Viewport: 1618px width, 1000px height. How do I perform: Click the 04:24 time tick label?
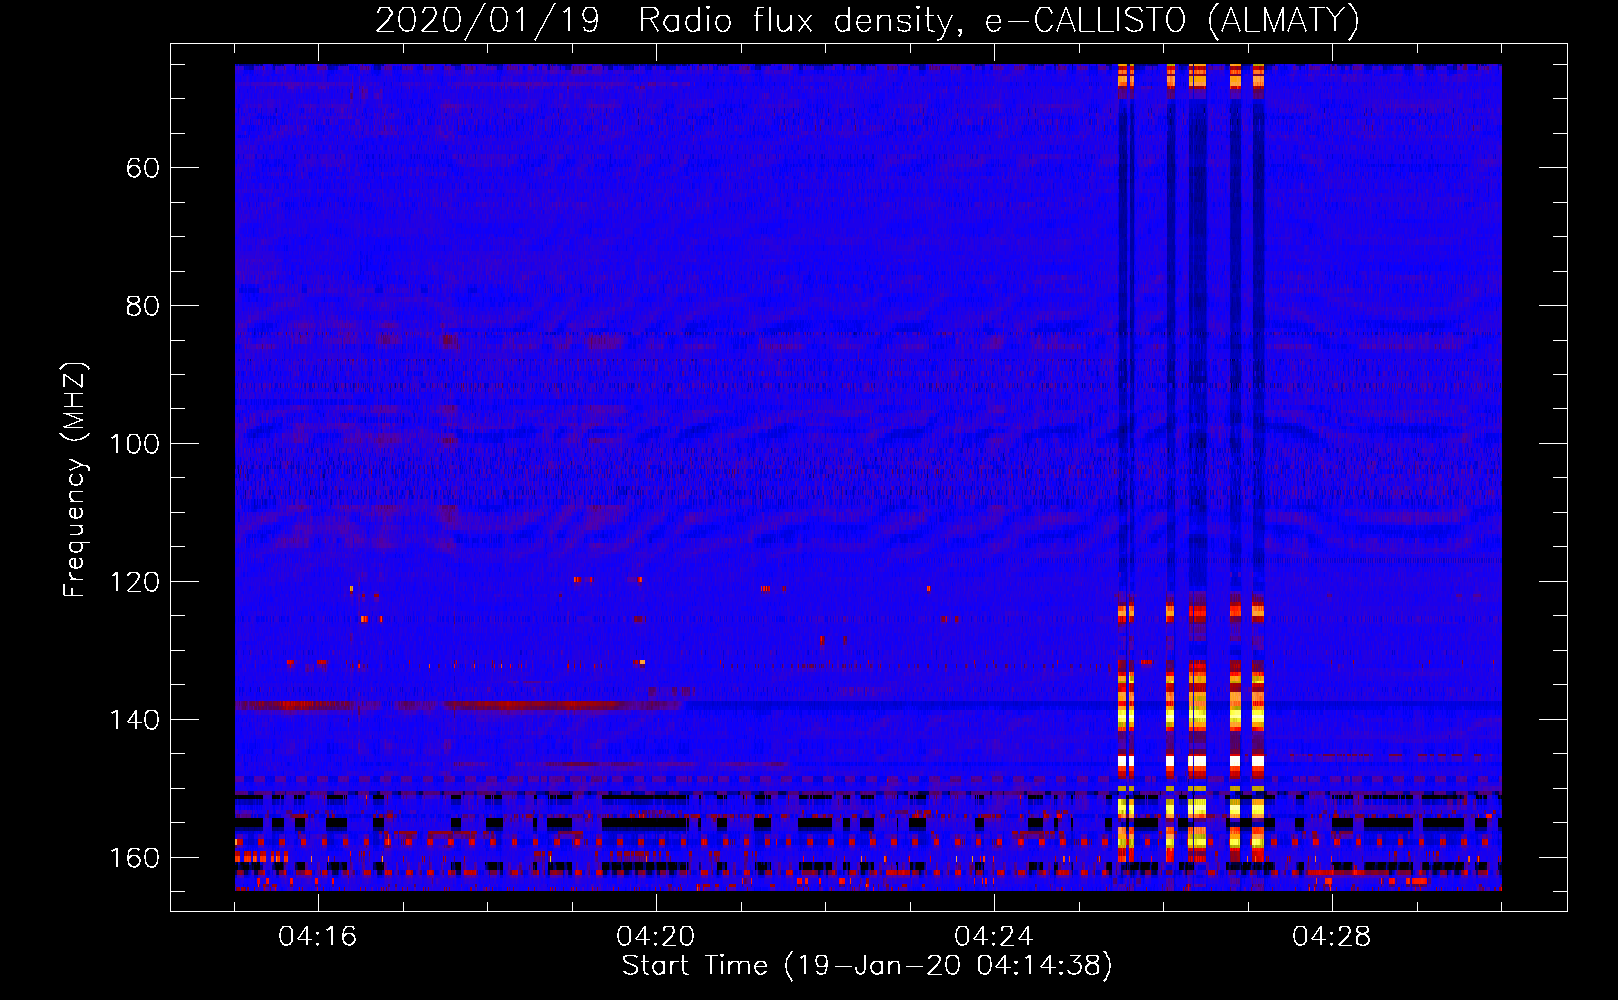click(x=994, y=937)
